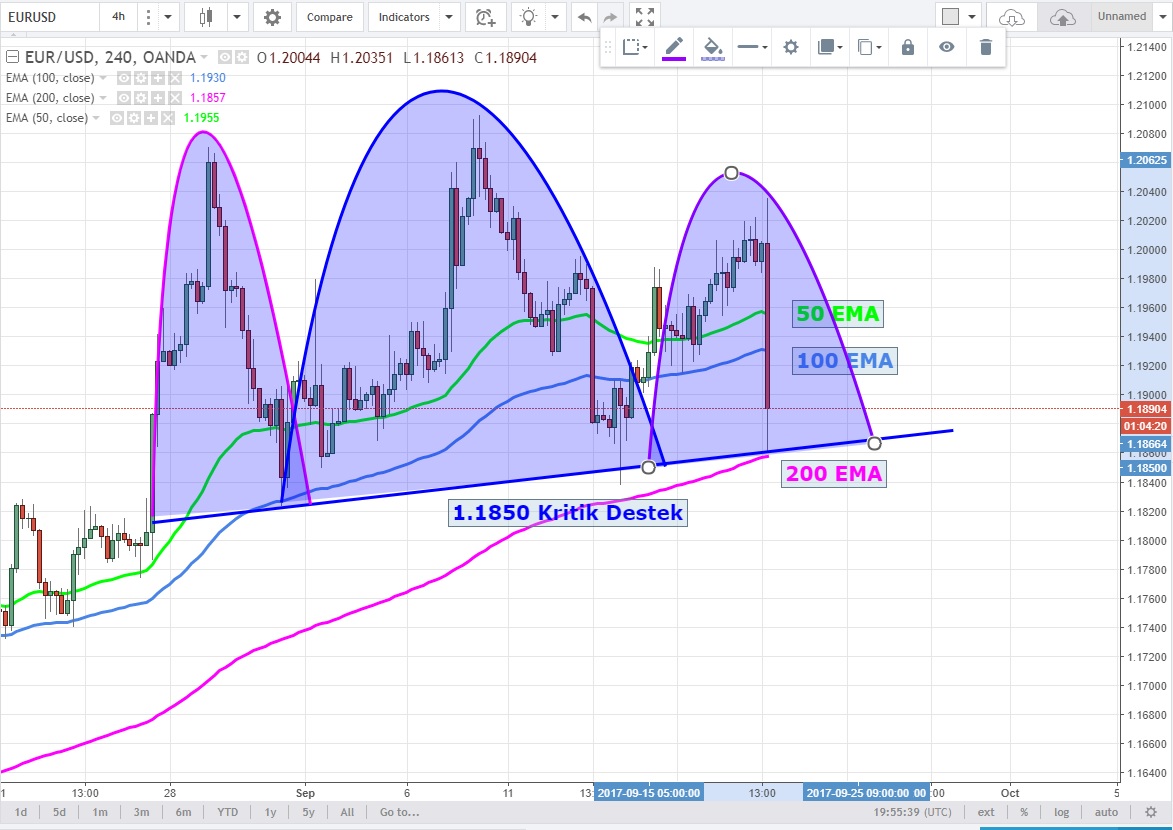Screen dimensions: 1173x830
Task: Undo the last action with the arrow
Action: (584, 17)
